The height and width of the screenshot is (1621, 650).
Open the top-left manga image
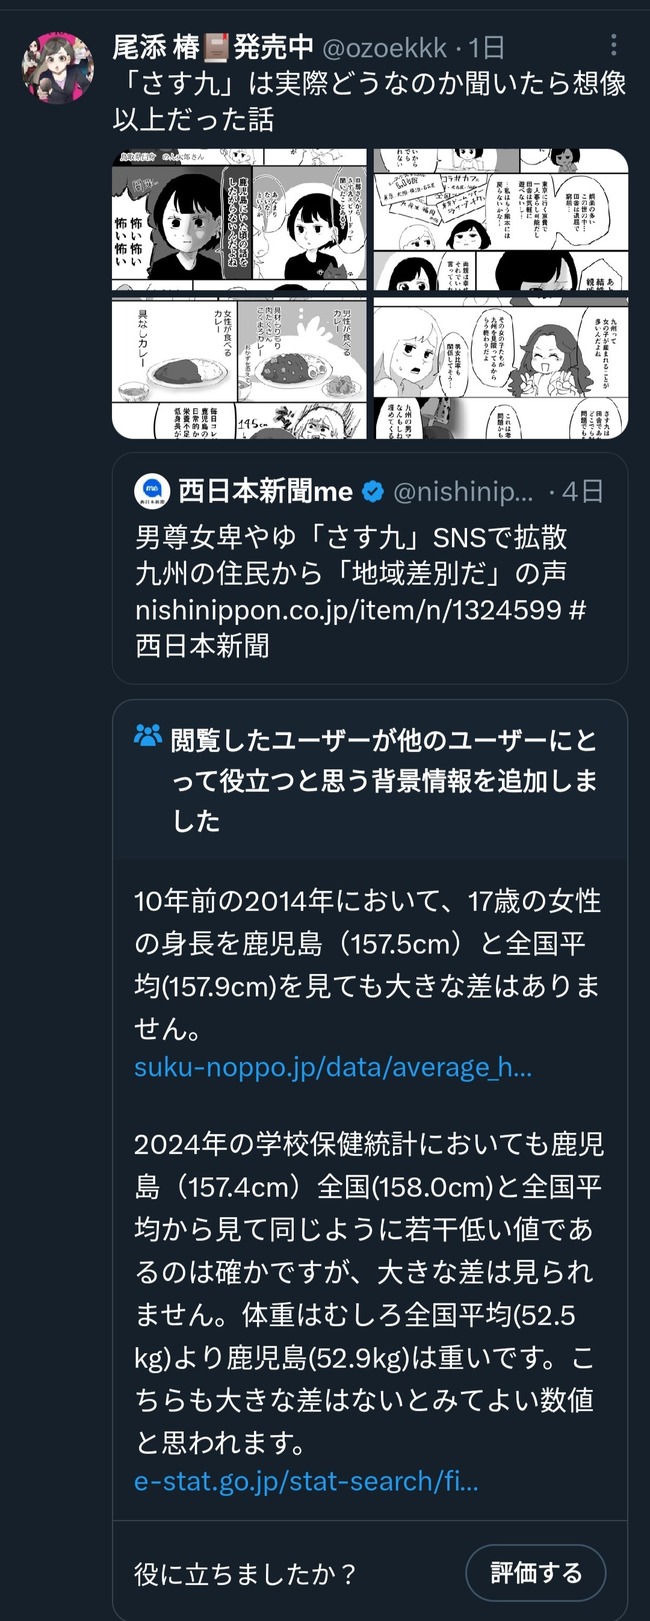coord(239,219)
